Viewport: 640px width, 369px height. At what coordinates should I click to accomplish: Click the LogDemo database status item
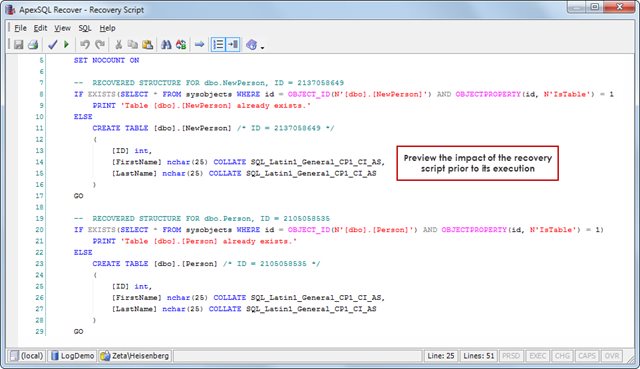click(72, 356)
